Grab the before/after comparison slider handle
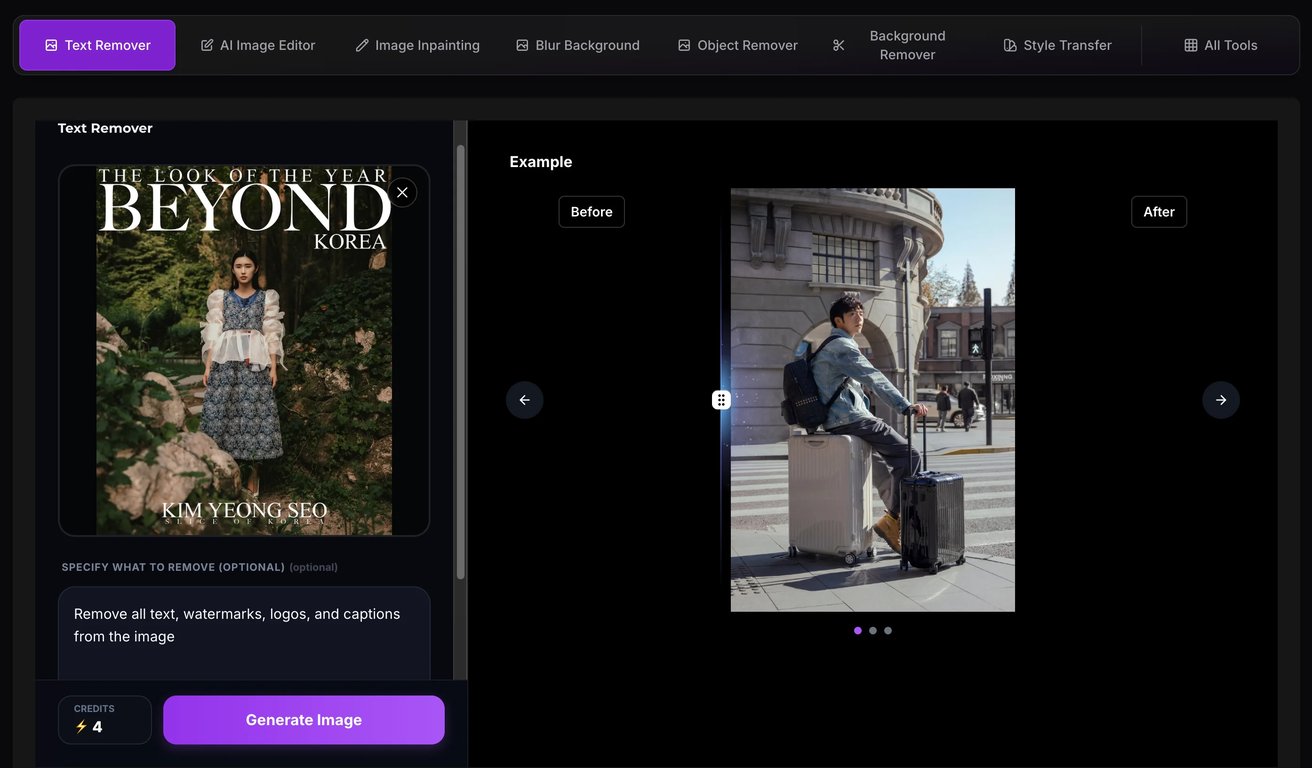The width and height of the screenshot is (1312, 768). (x=721, y=400)
